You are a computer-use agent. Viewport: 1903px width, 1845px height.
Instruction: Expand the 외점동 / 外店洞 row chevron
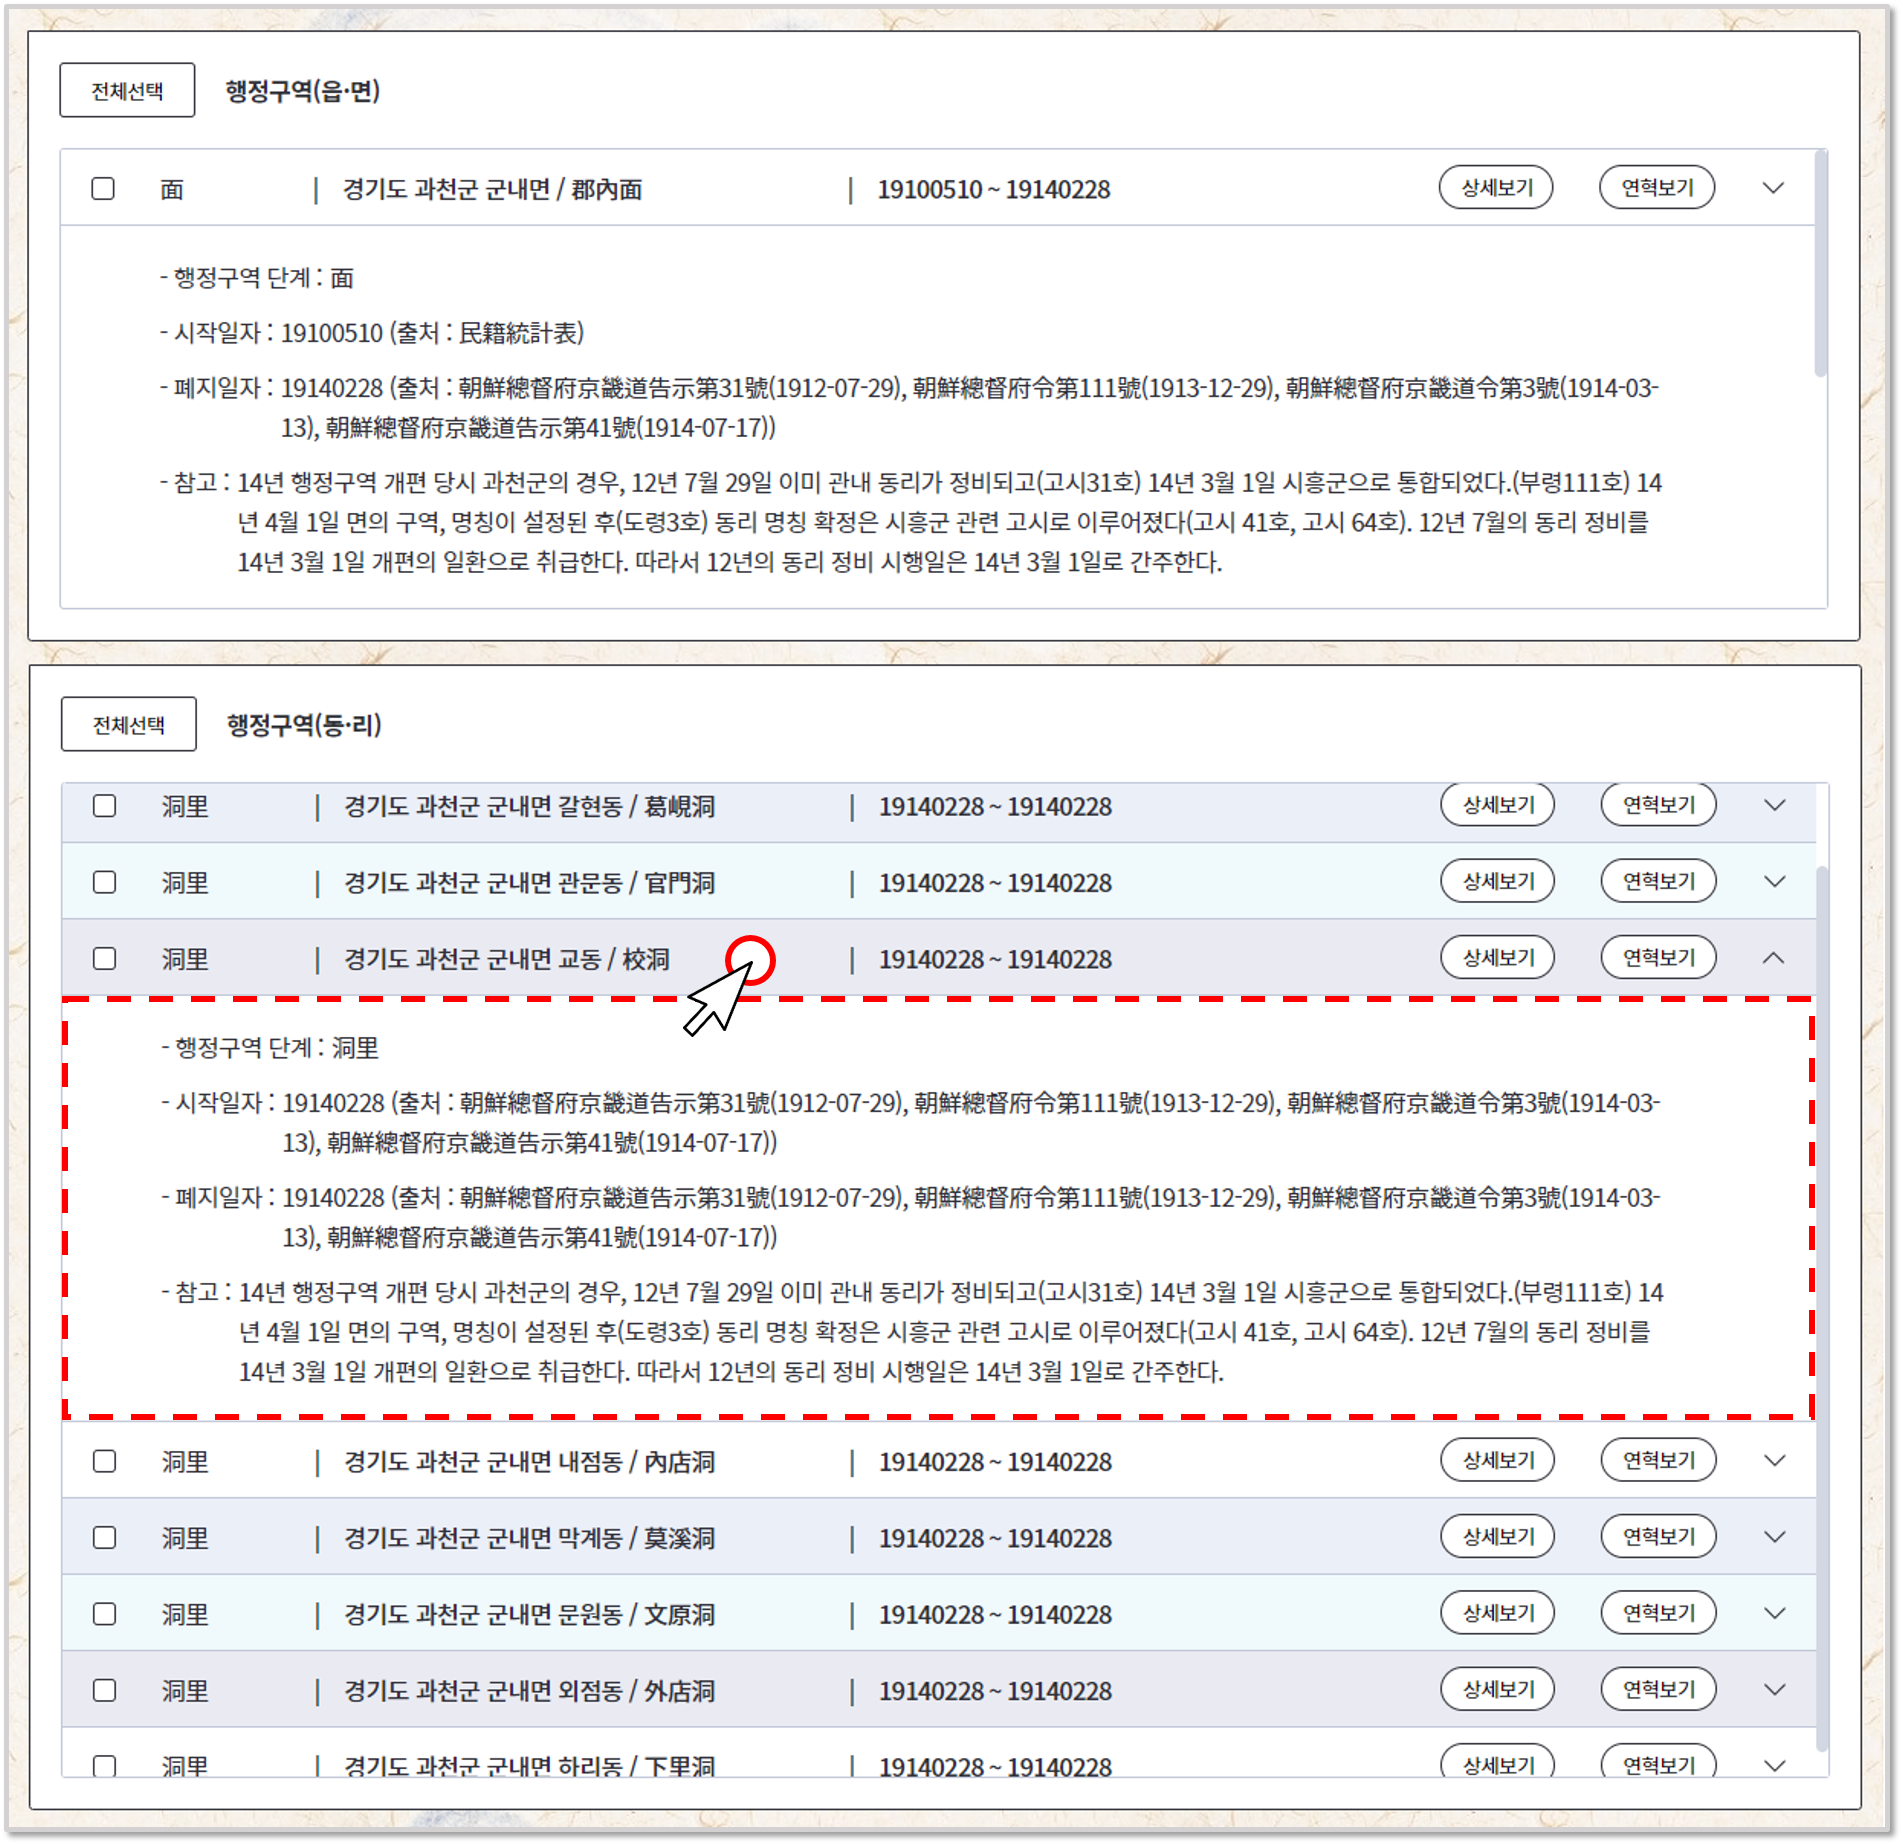pyautogui.click(x=1774, y=1690)
